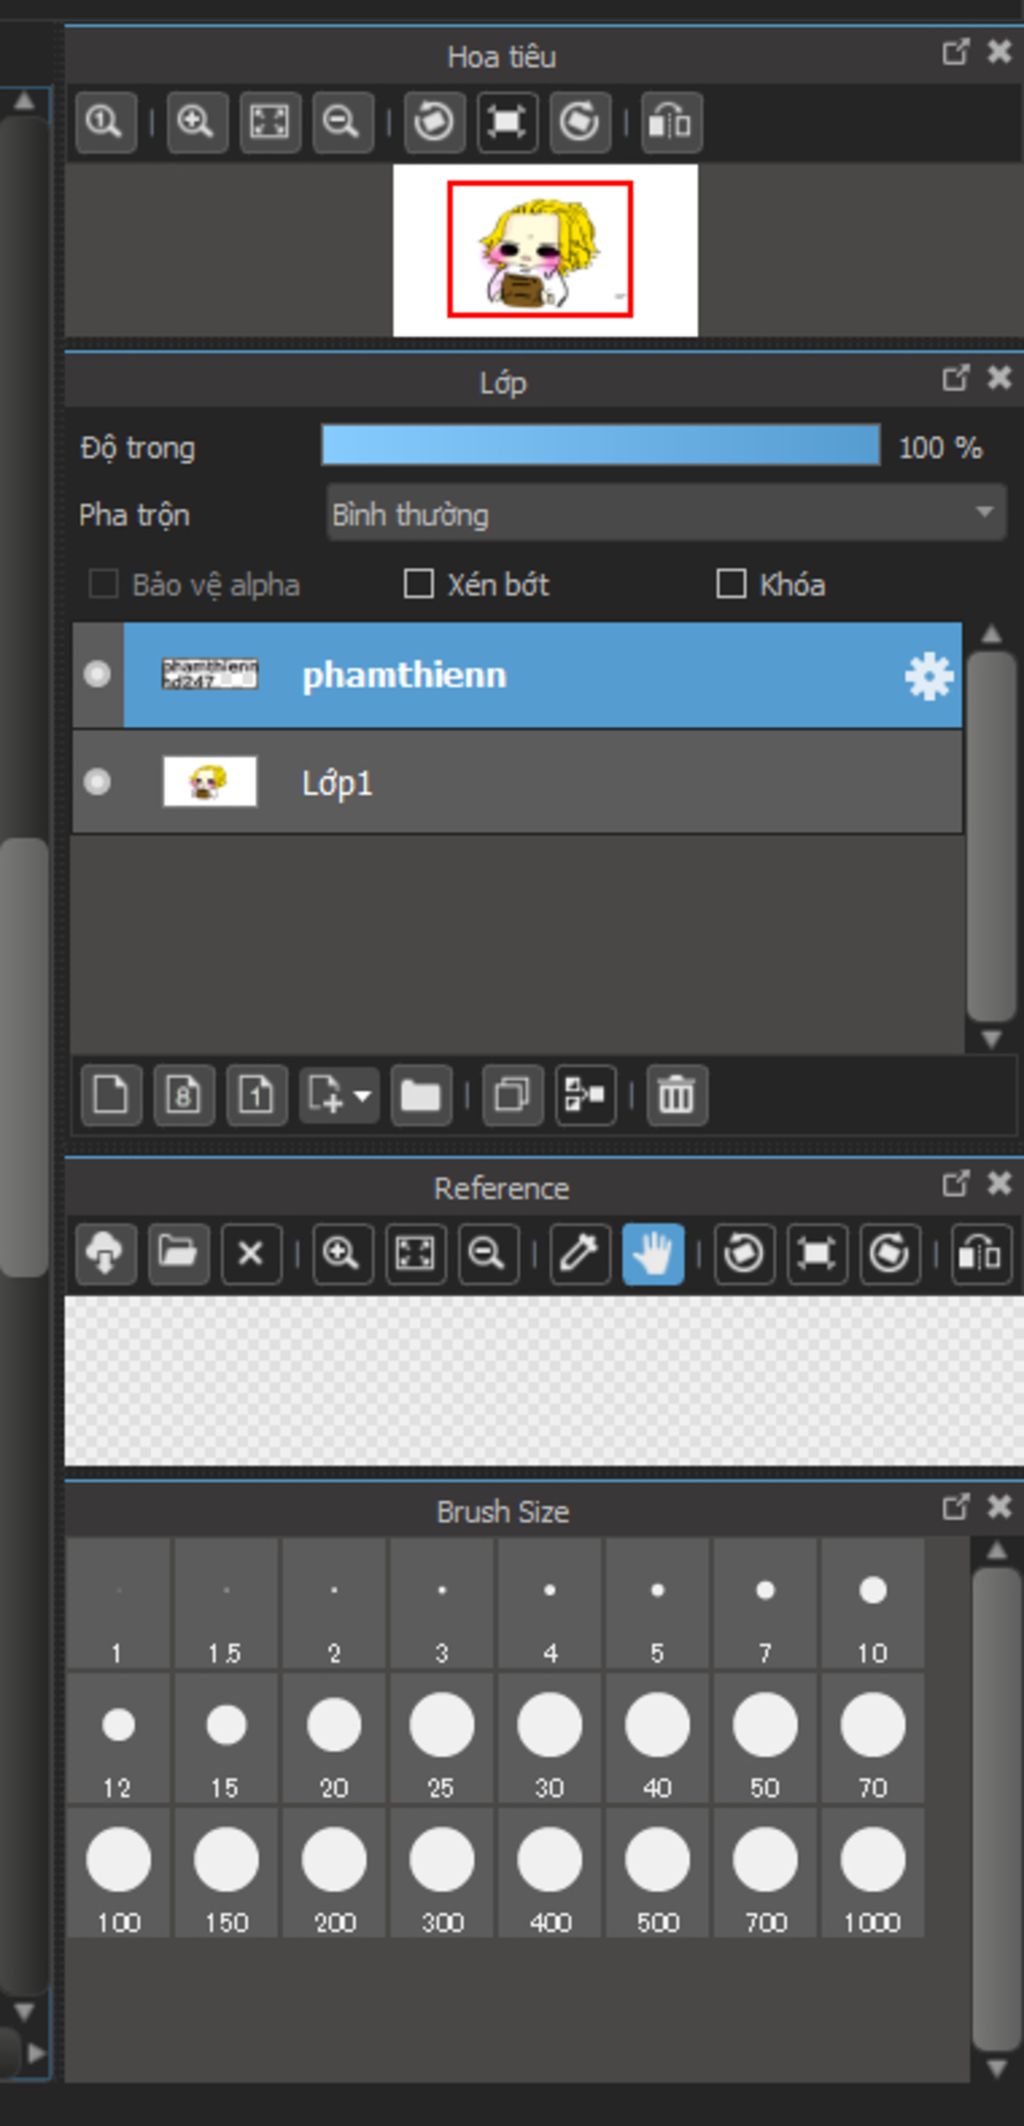The height and width of the screenshot is (2126, 1024).
Task: Pop out the Reference panel
Action: click(956, 1184)
